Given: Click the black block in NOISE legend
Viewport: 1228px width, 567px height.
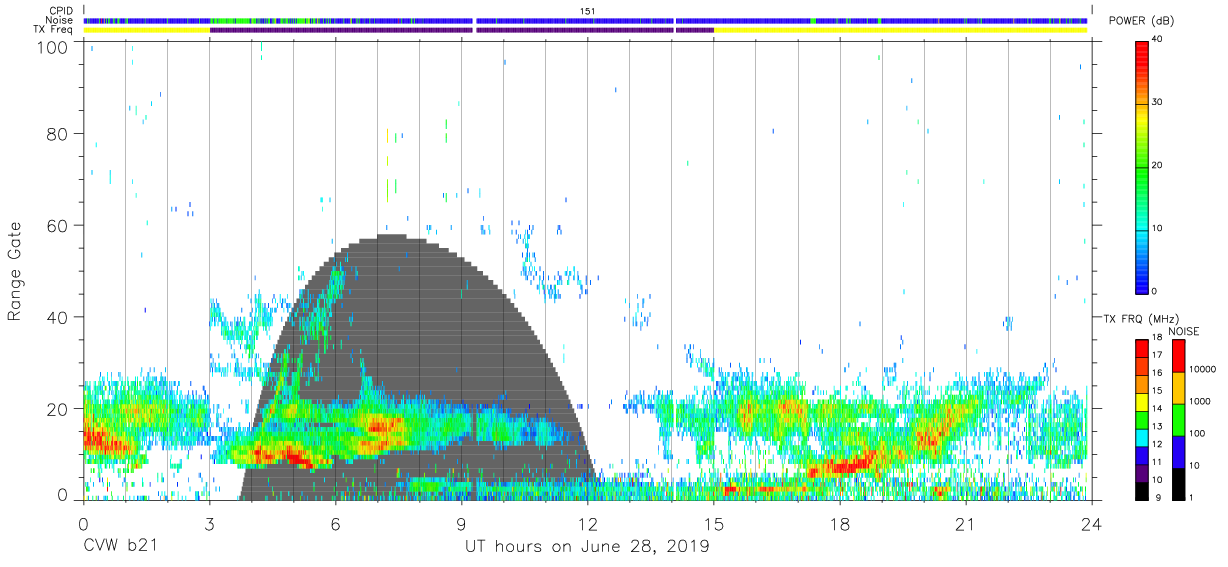Looking at the screenshot, I should click(x=1178, y=484).
